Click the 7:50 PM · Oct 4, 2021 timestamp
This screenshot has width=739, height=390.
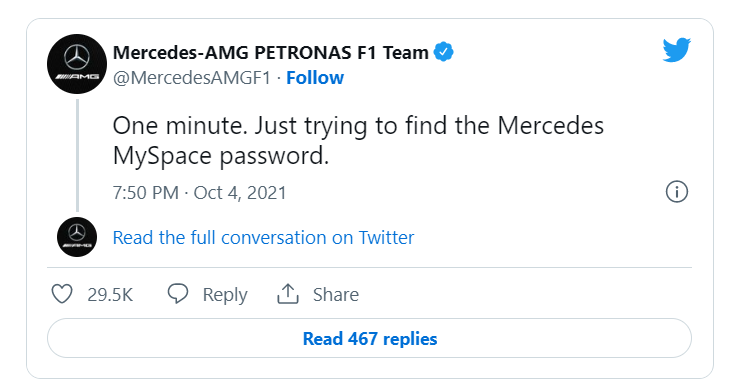199,193
